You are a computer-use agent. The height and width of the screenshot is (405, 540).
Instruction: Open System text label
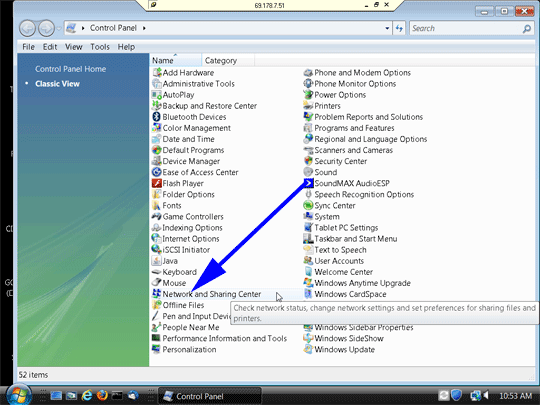[327, 217]
